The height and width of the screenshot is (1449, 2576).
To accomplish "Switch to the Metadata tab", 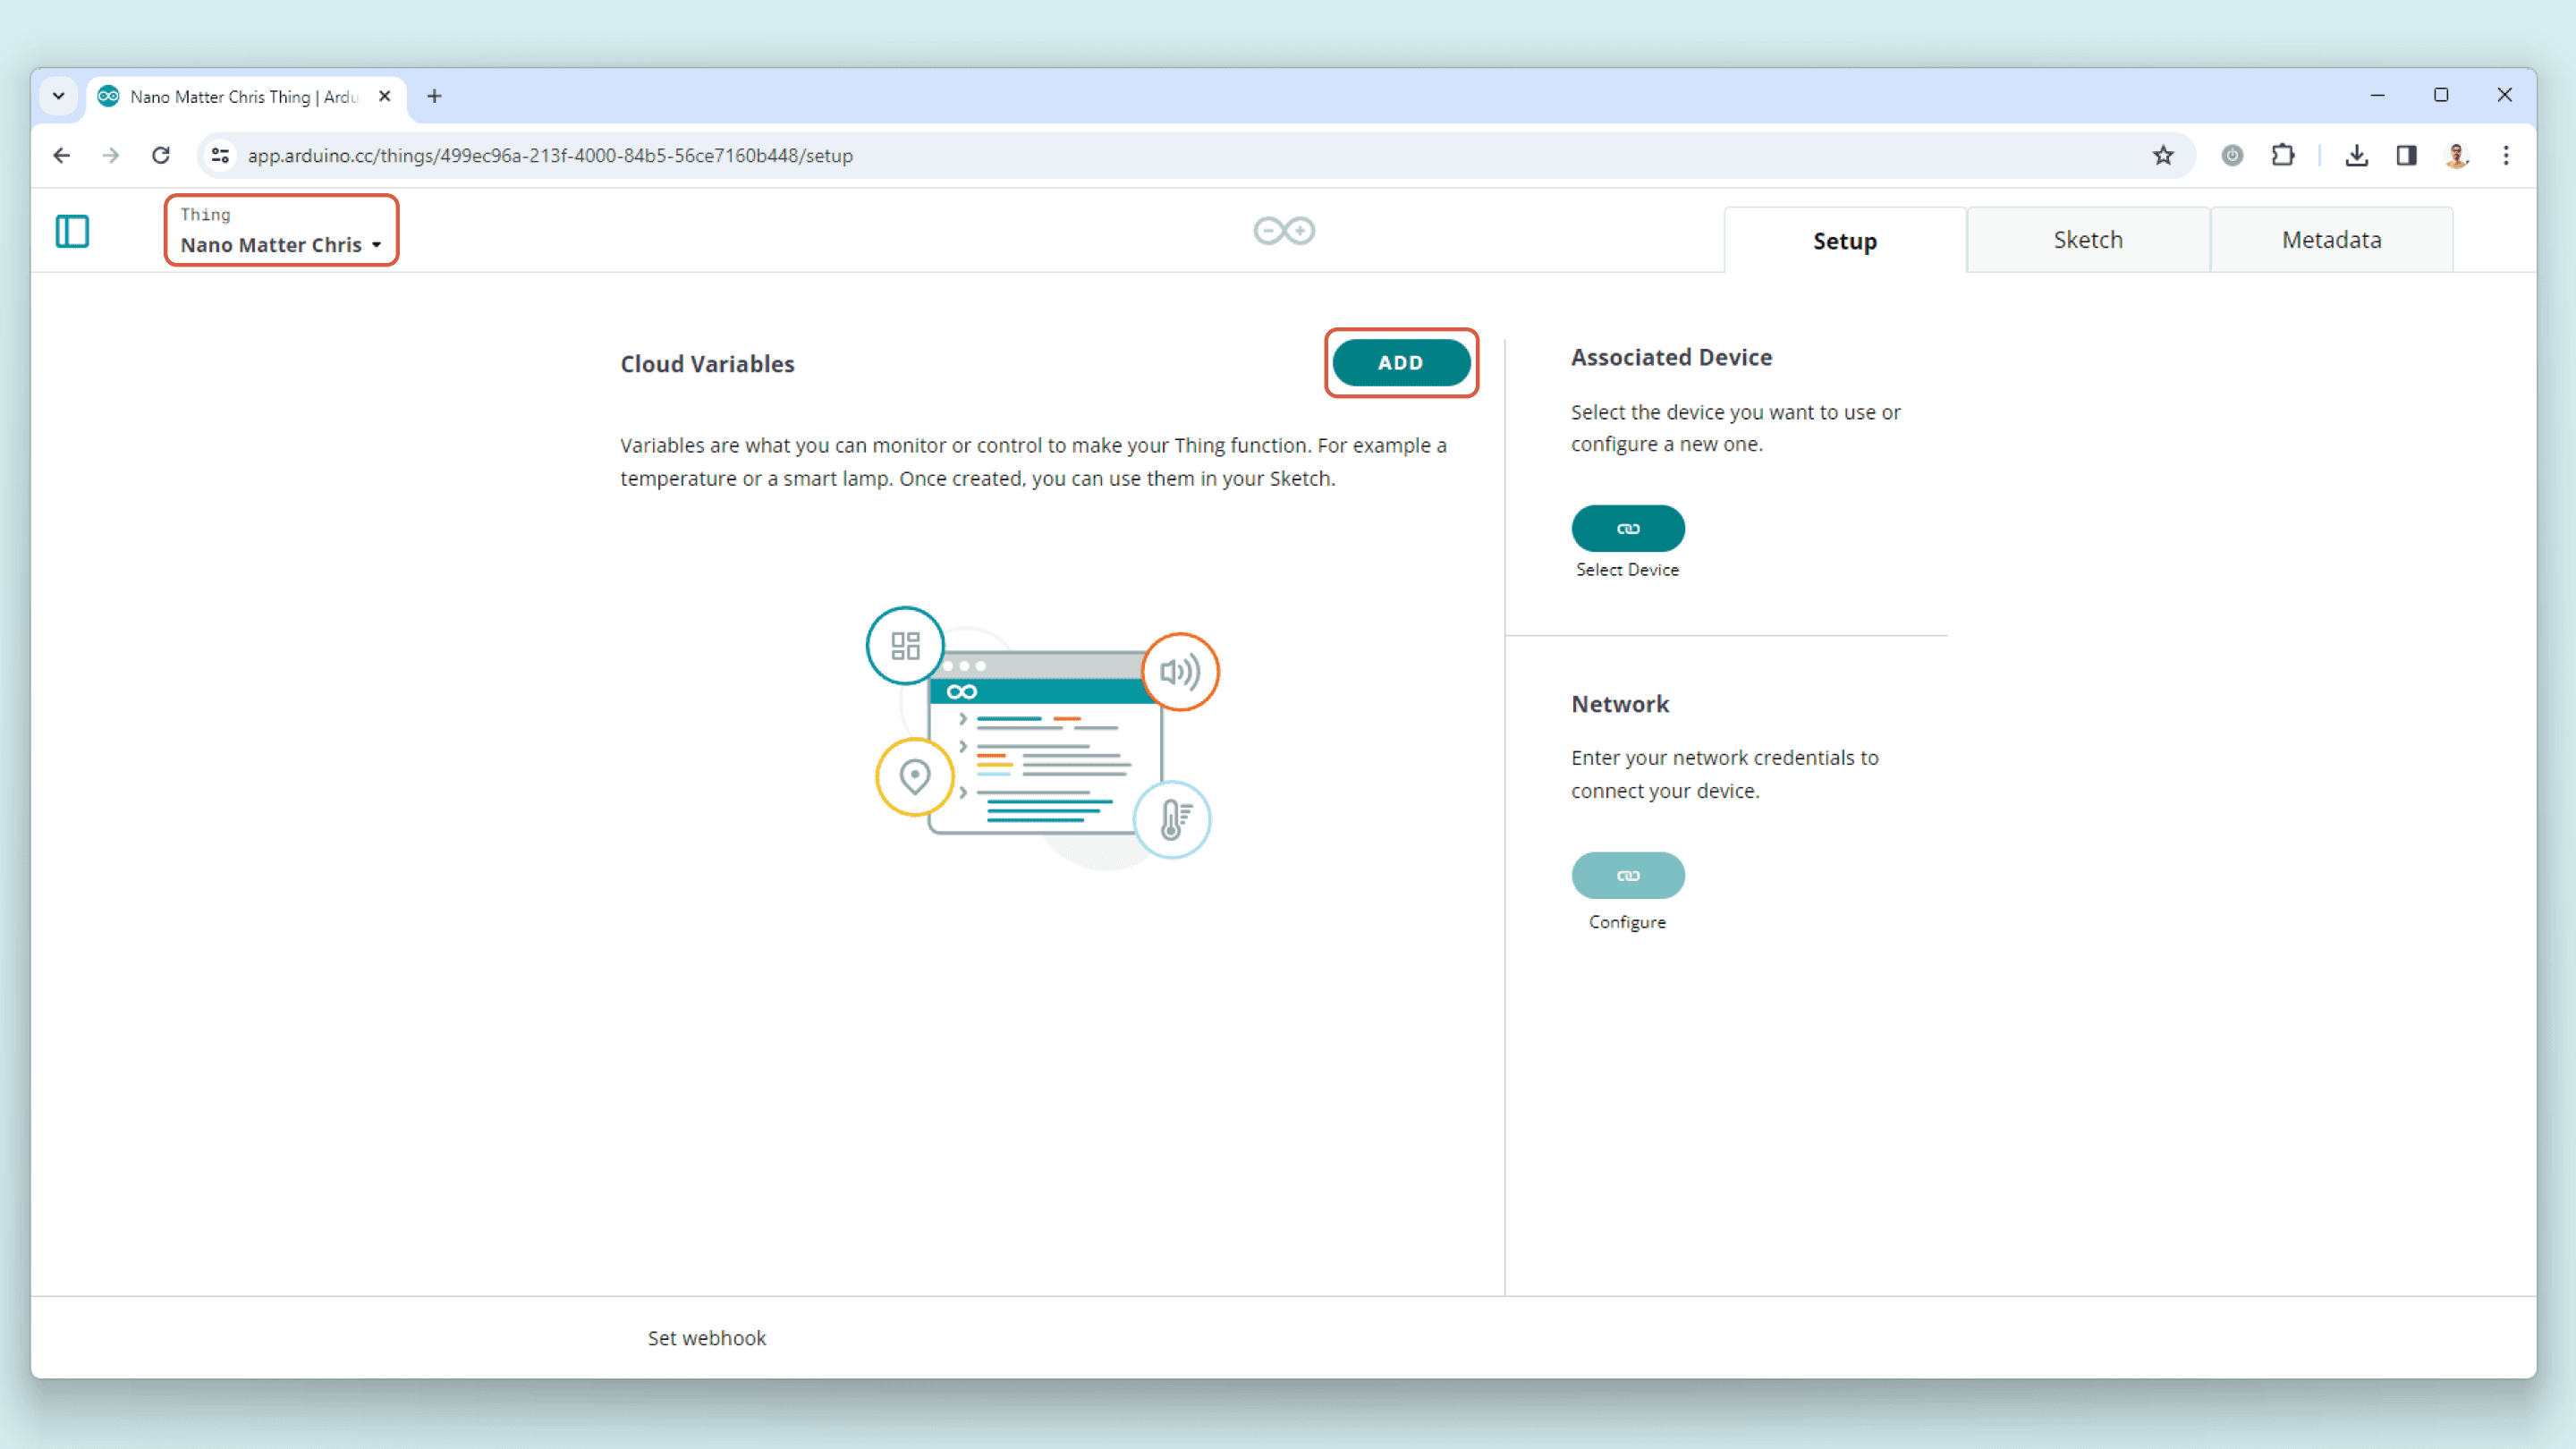I will 2331,240.
